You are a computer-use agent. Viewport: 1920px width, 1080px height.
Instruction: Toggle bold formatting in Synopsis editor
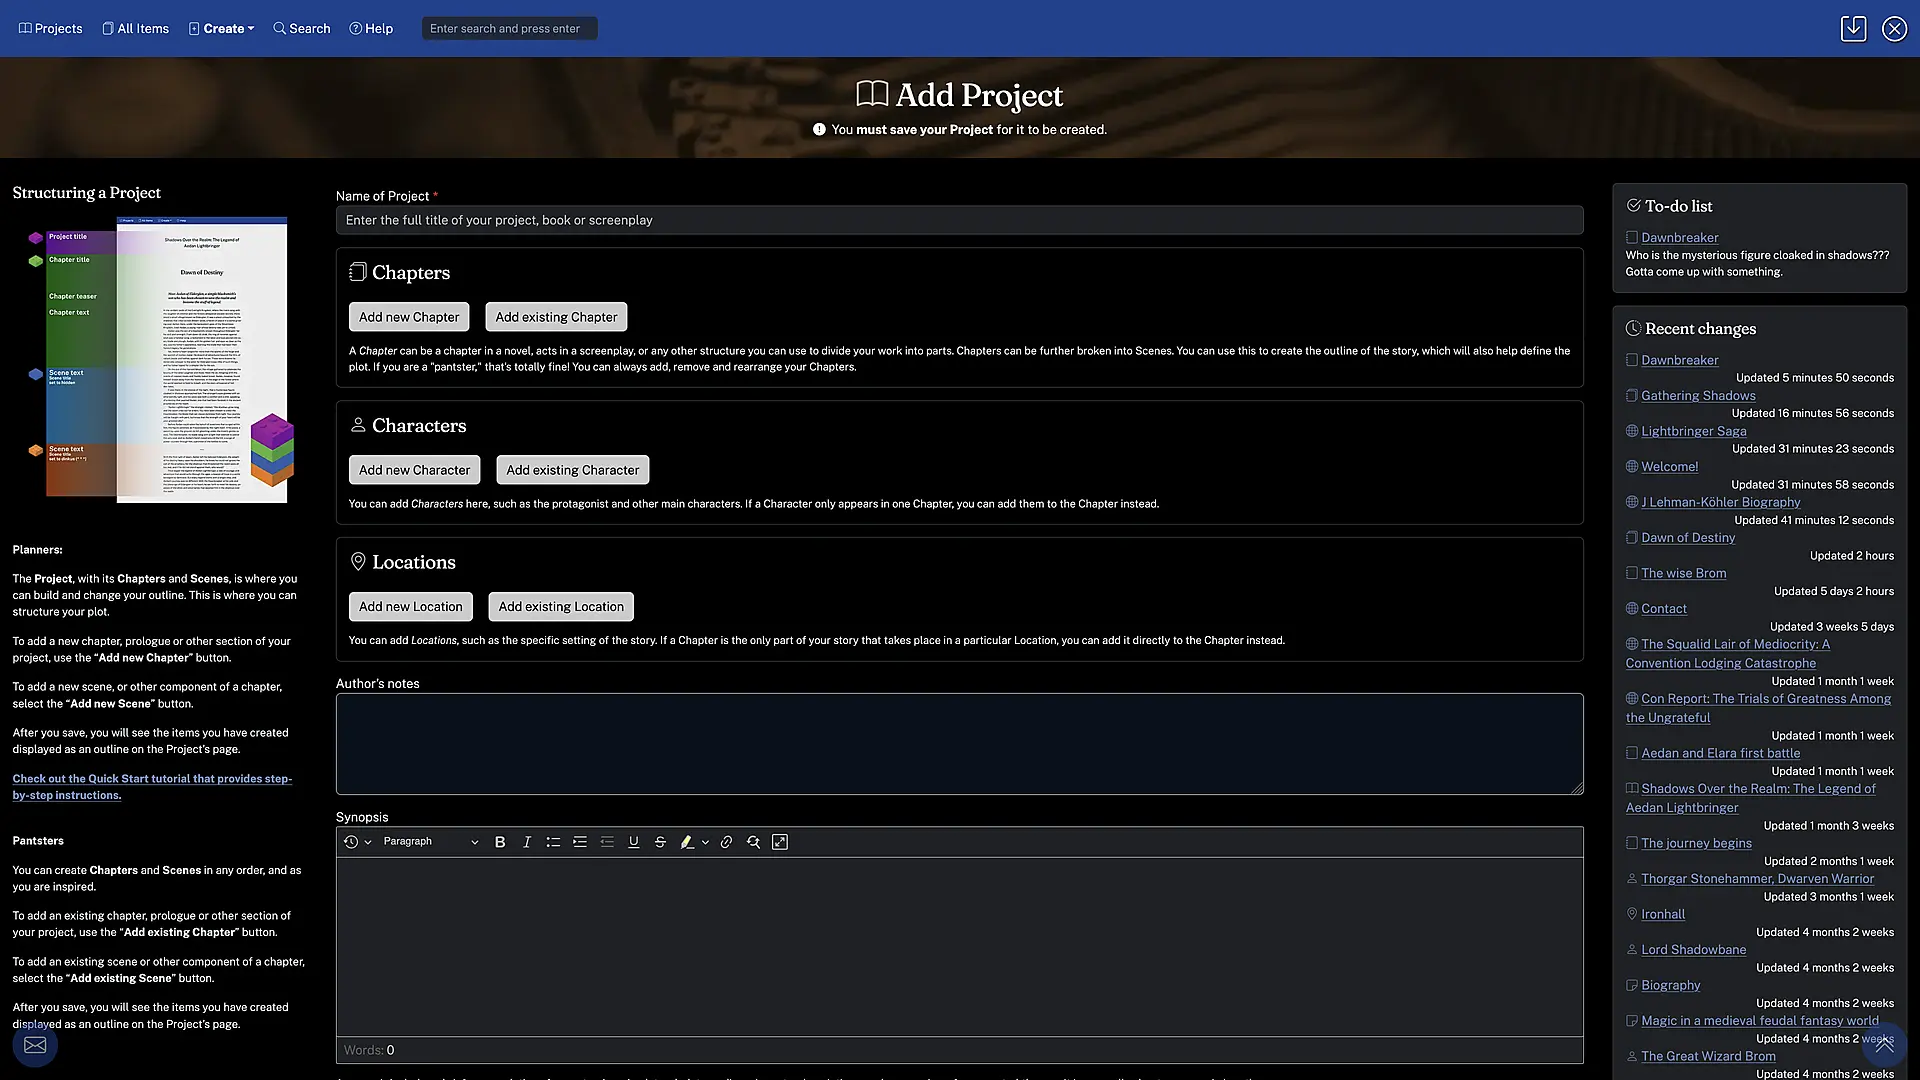[x=500, y=842]
